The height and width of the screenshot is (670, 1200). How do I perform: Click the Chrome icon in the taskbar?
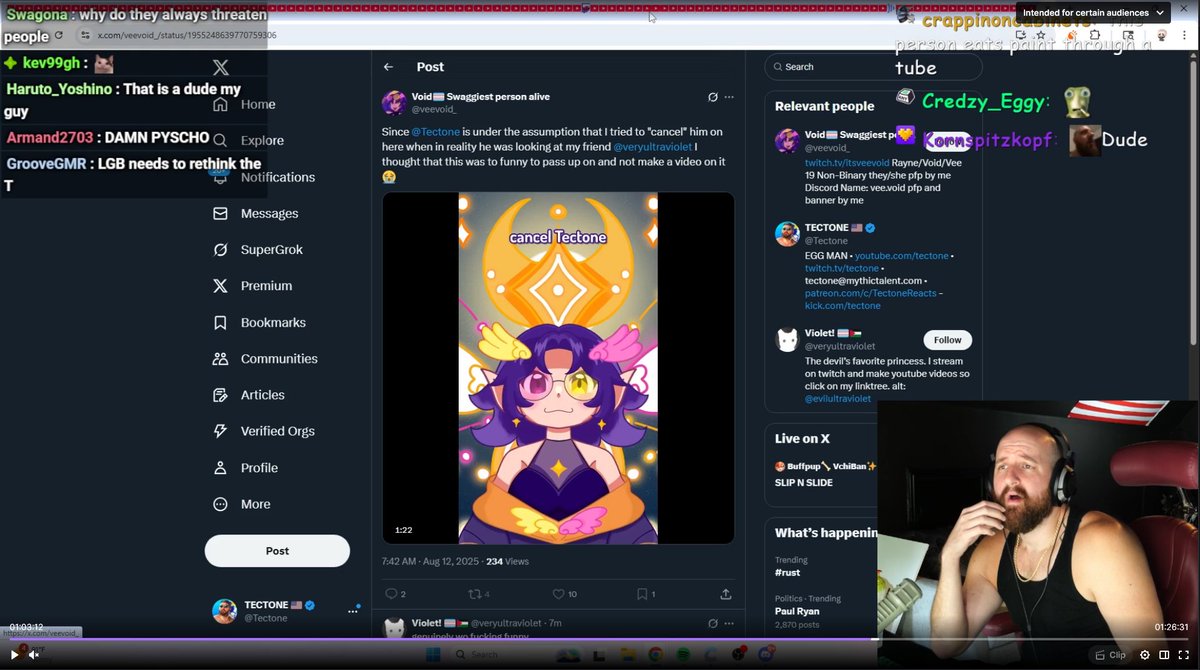655,654
